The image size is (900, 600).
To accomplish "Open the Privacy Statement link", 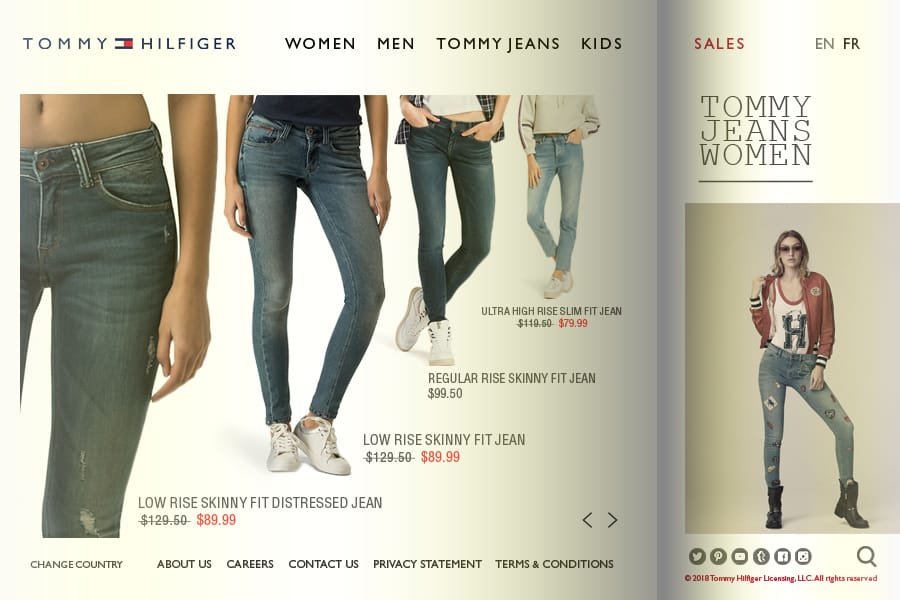I will pos(427,564).
